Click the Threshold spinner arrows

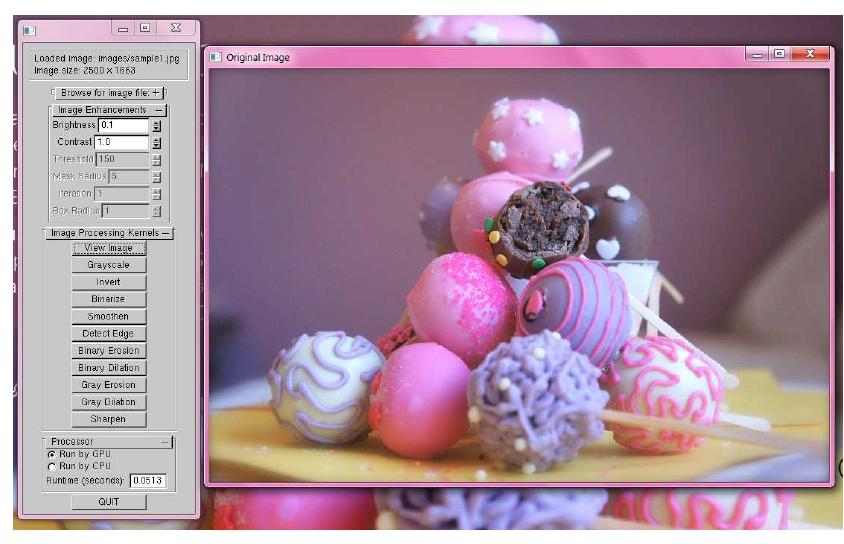click(157, 160)
